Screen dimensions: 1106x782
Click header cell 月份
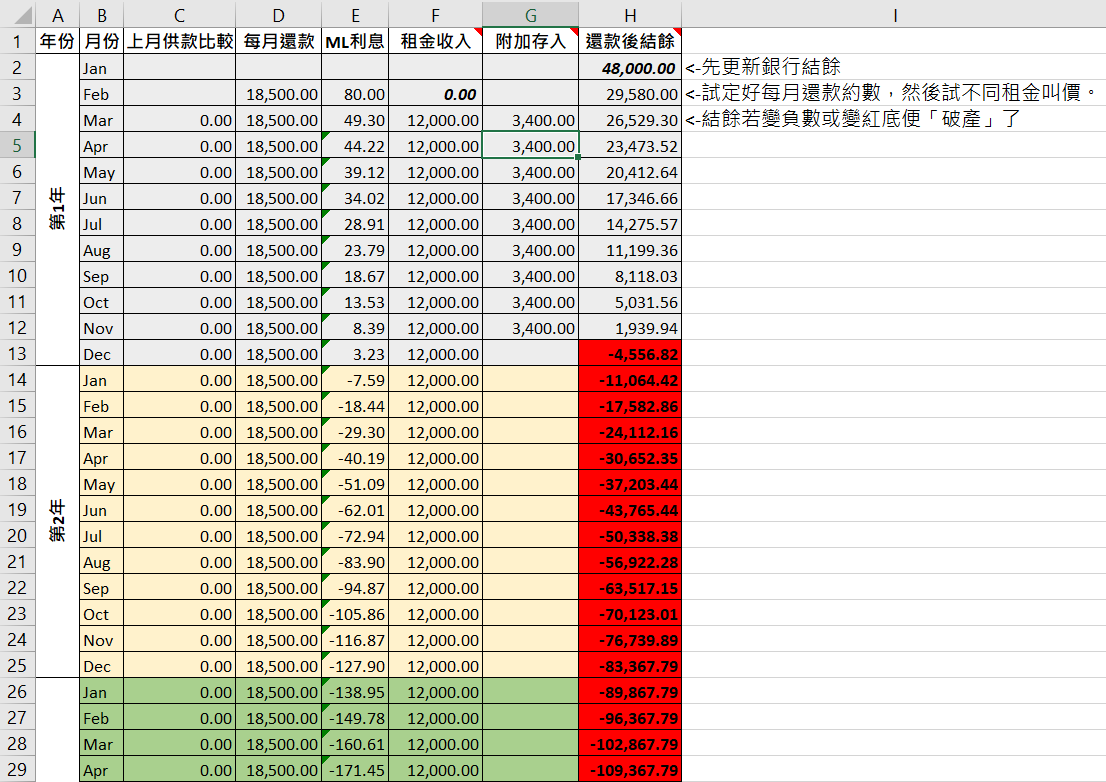(x=102, y=41)
